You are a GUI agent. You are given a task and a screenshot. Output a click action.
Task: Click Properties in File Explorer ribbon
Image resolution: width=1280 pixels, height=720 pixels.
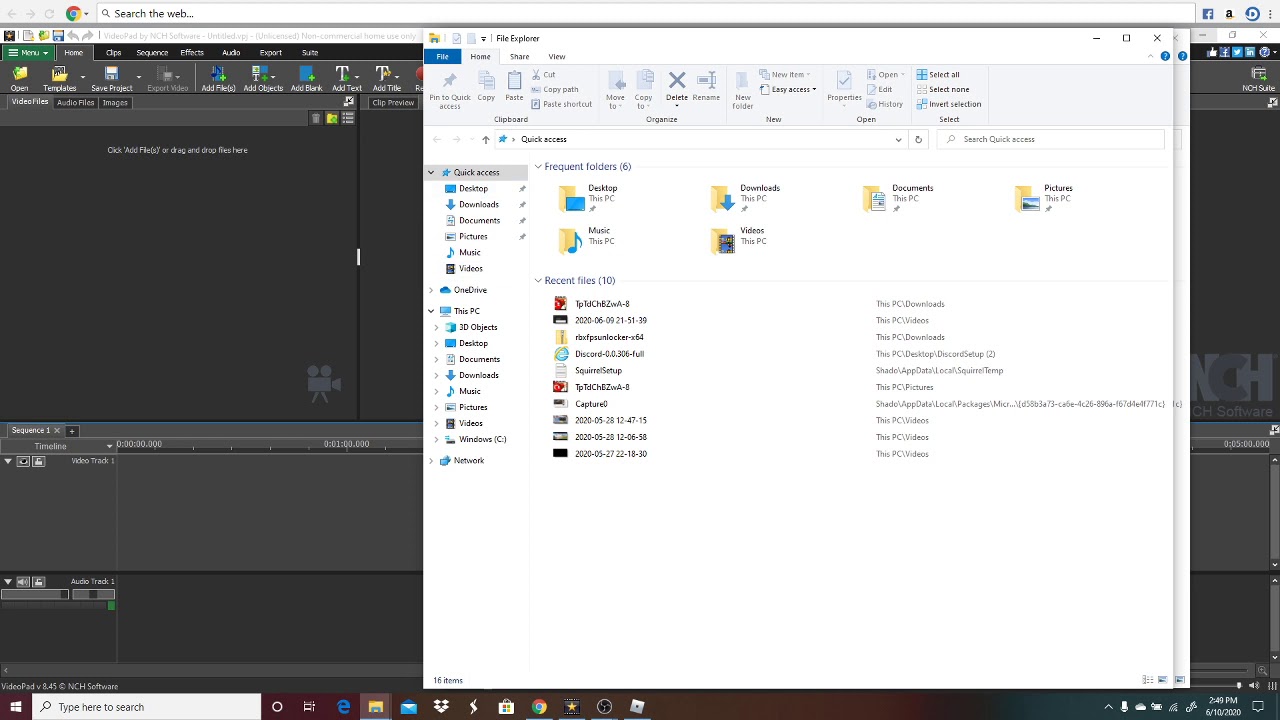point(844,88)
